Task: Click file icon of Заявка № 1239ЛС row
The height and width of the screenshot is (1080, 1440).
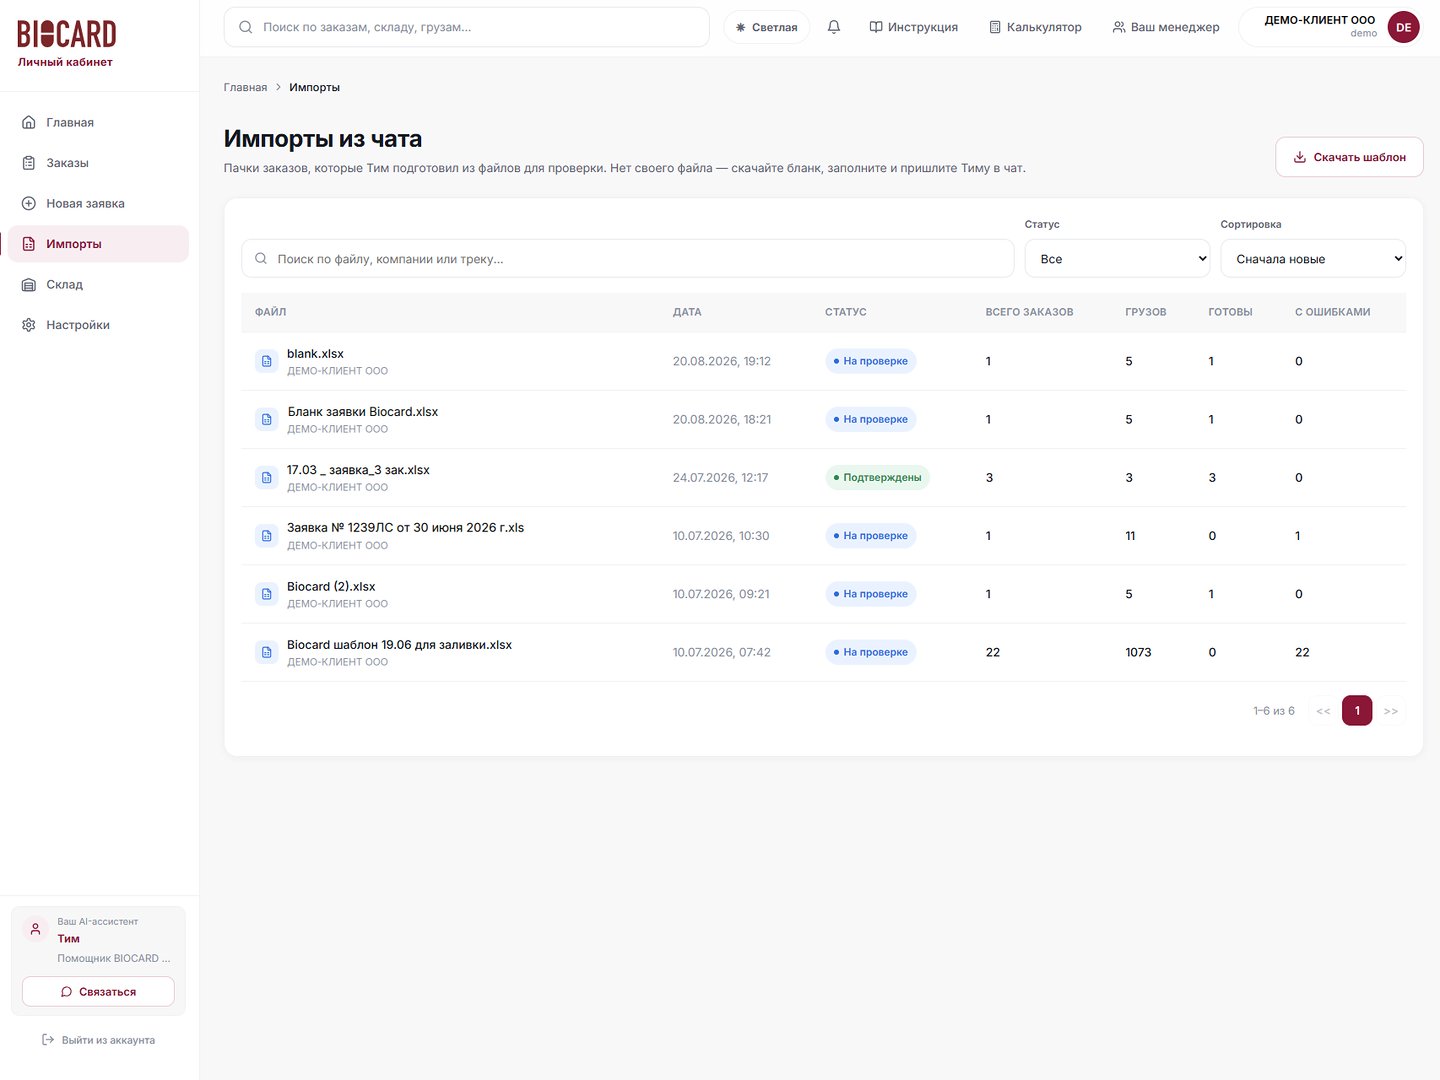Action: 266,536
